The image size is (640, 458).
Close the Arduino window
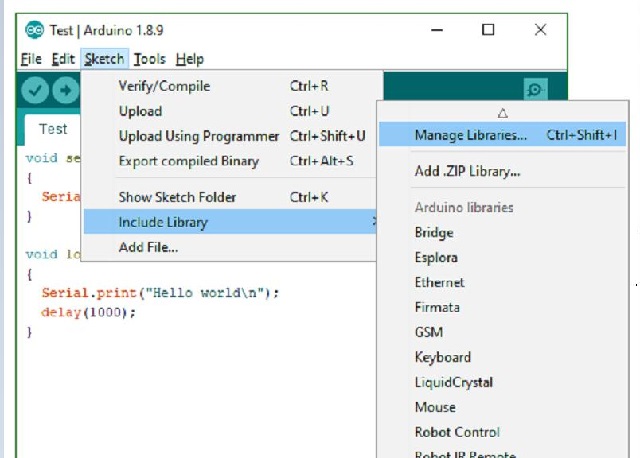click(540, 30)
